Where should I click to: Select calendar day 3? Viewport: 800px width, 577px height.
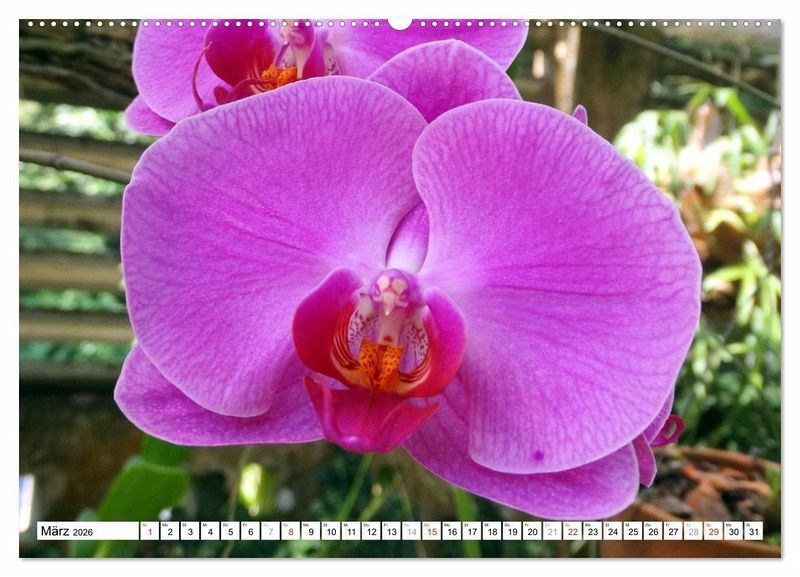pyautogui.click(x=190, y=531)
